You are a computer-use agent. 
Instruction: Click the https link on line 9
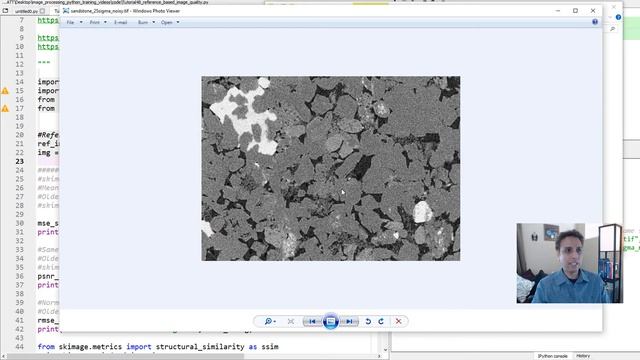(x=48, y=38)
